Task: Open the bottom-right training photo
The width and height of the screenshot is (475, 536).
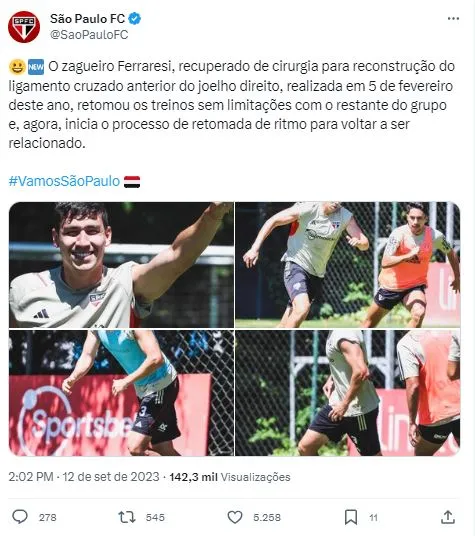Action: (x=348, y=393)
